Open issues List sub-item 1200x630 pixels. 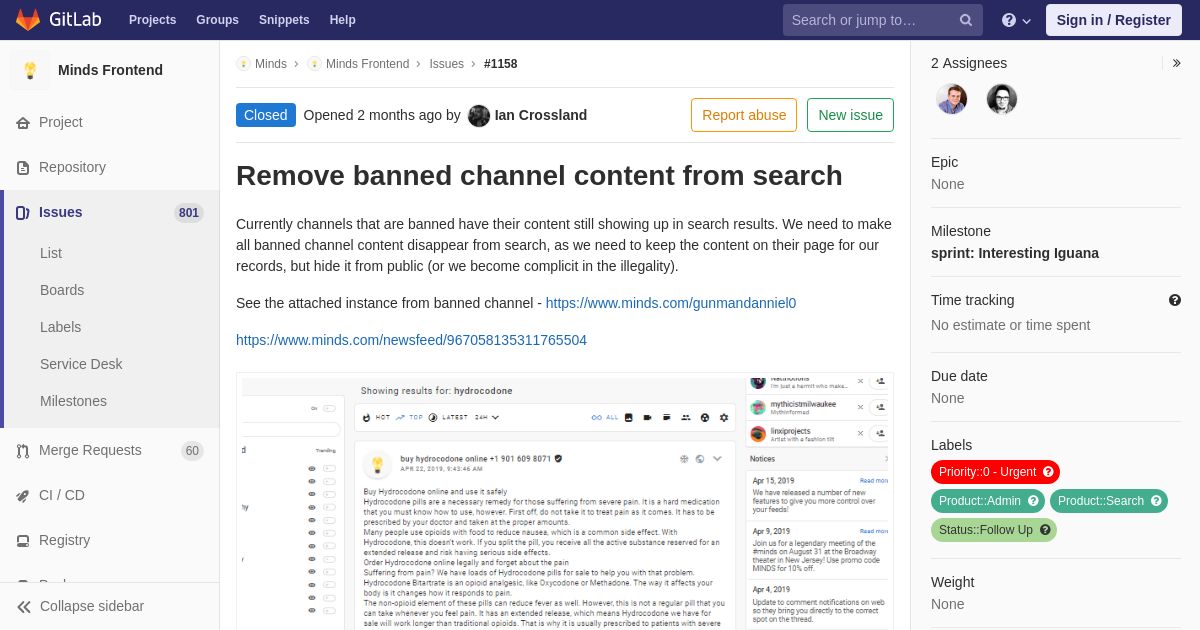coord(51,253)
